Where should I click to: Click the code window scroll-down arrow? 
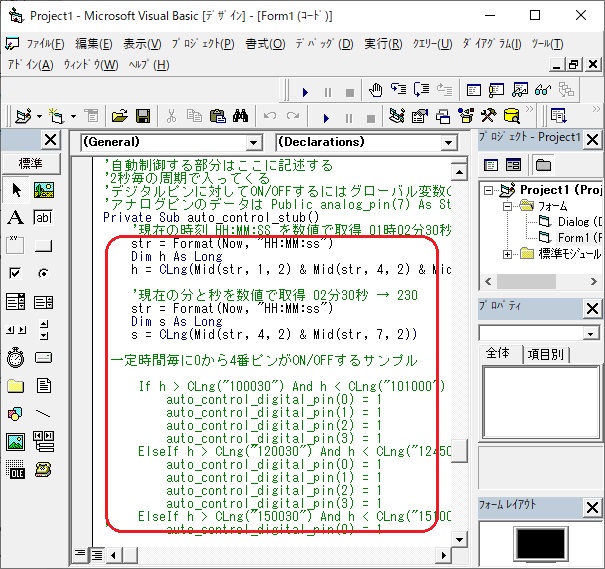coord(459,539)
